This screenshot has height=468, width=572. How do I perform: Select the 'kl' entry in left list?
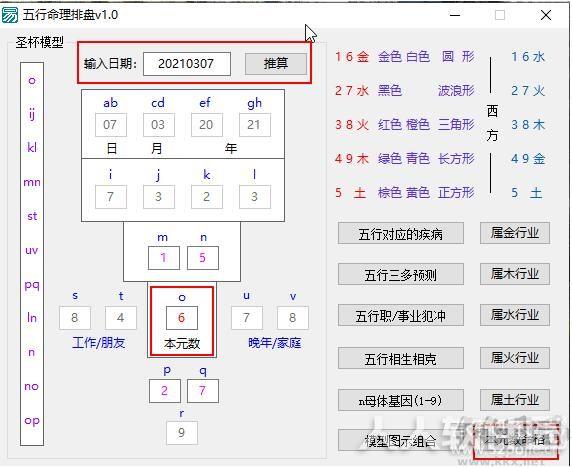32,148
